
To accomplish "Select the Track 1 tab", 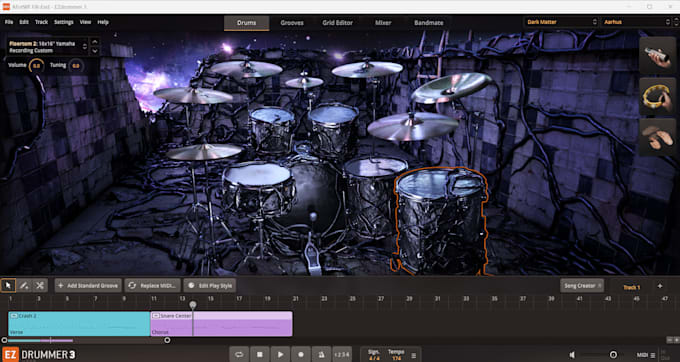I will pos(631,287).
